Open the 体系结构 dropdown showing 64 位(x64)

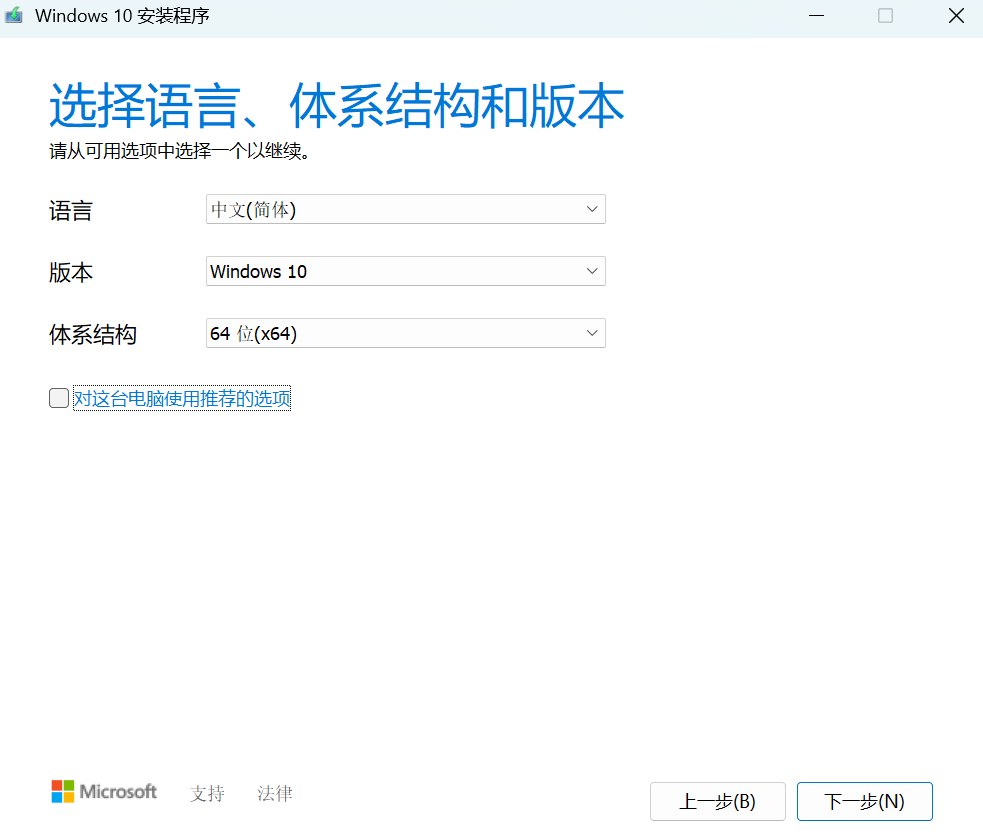point(406,333)
